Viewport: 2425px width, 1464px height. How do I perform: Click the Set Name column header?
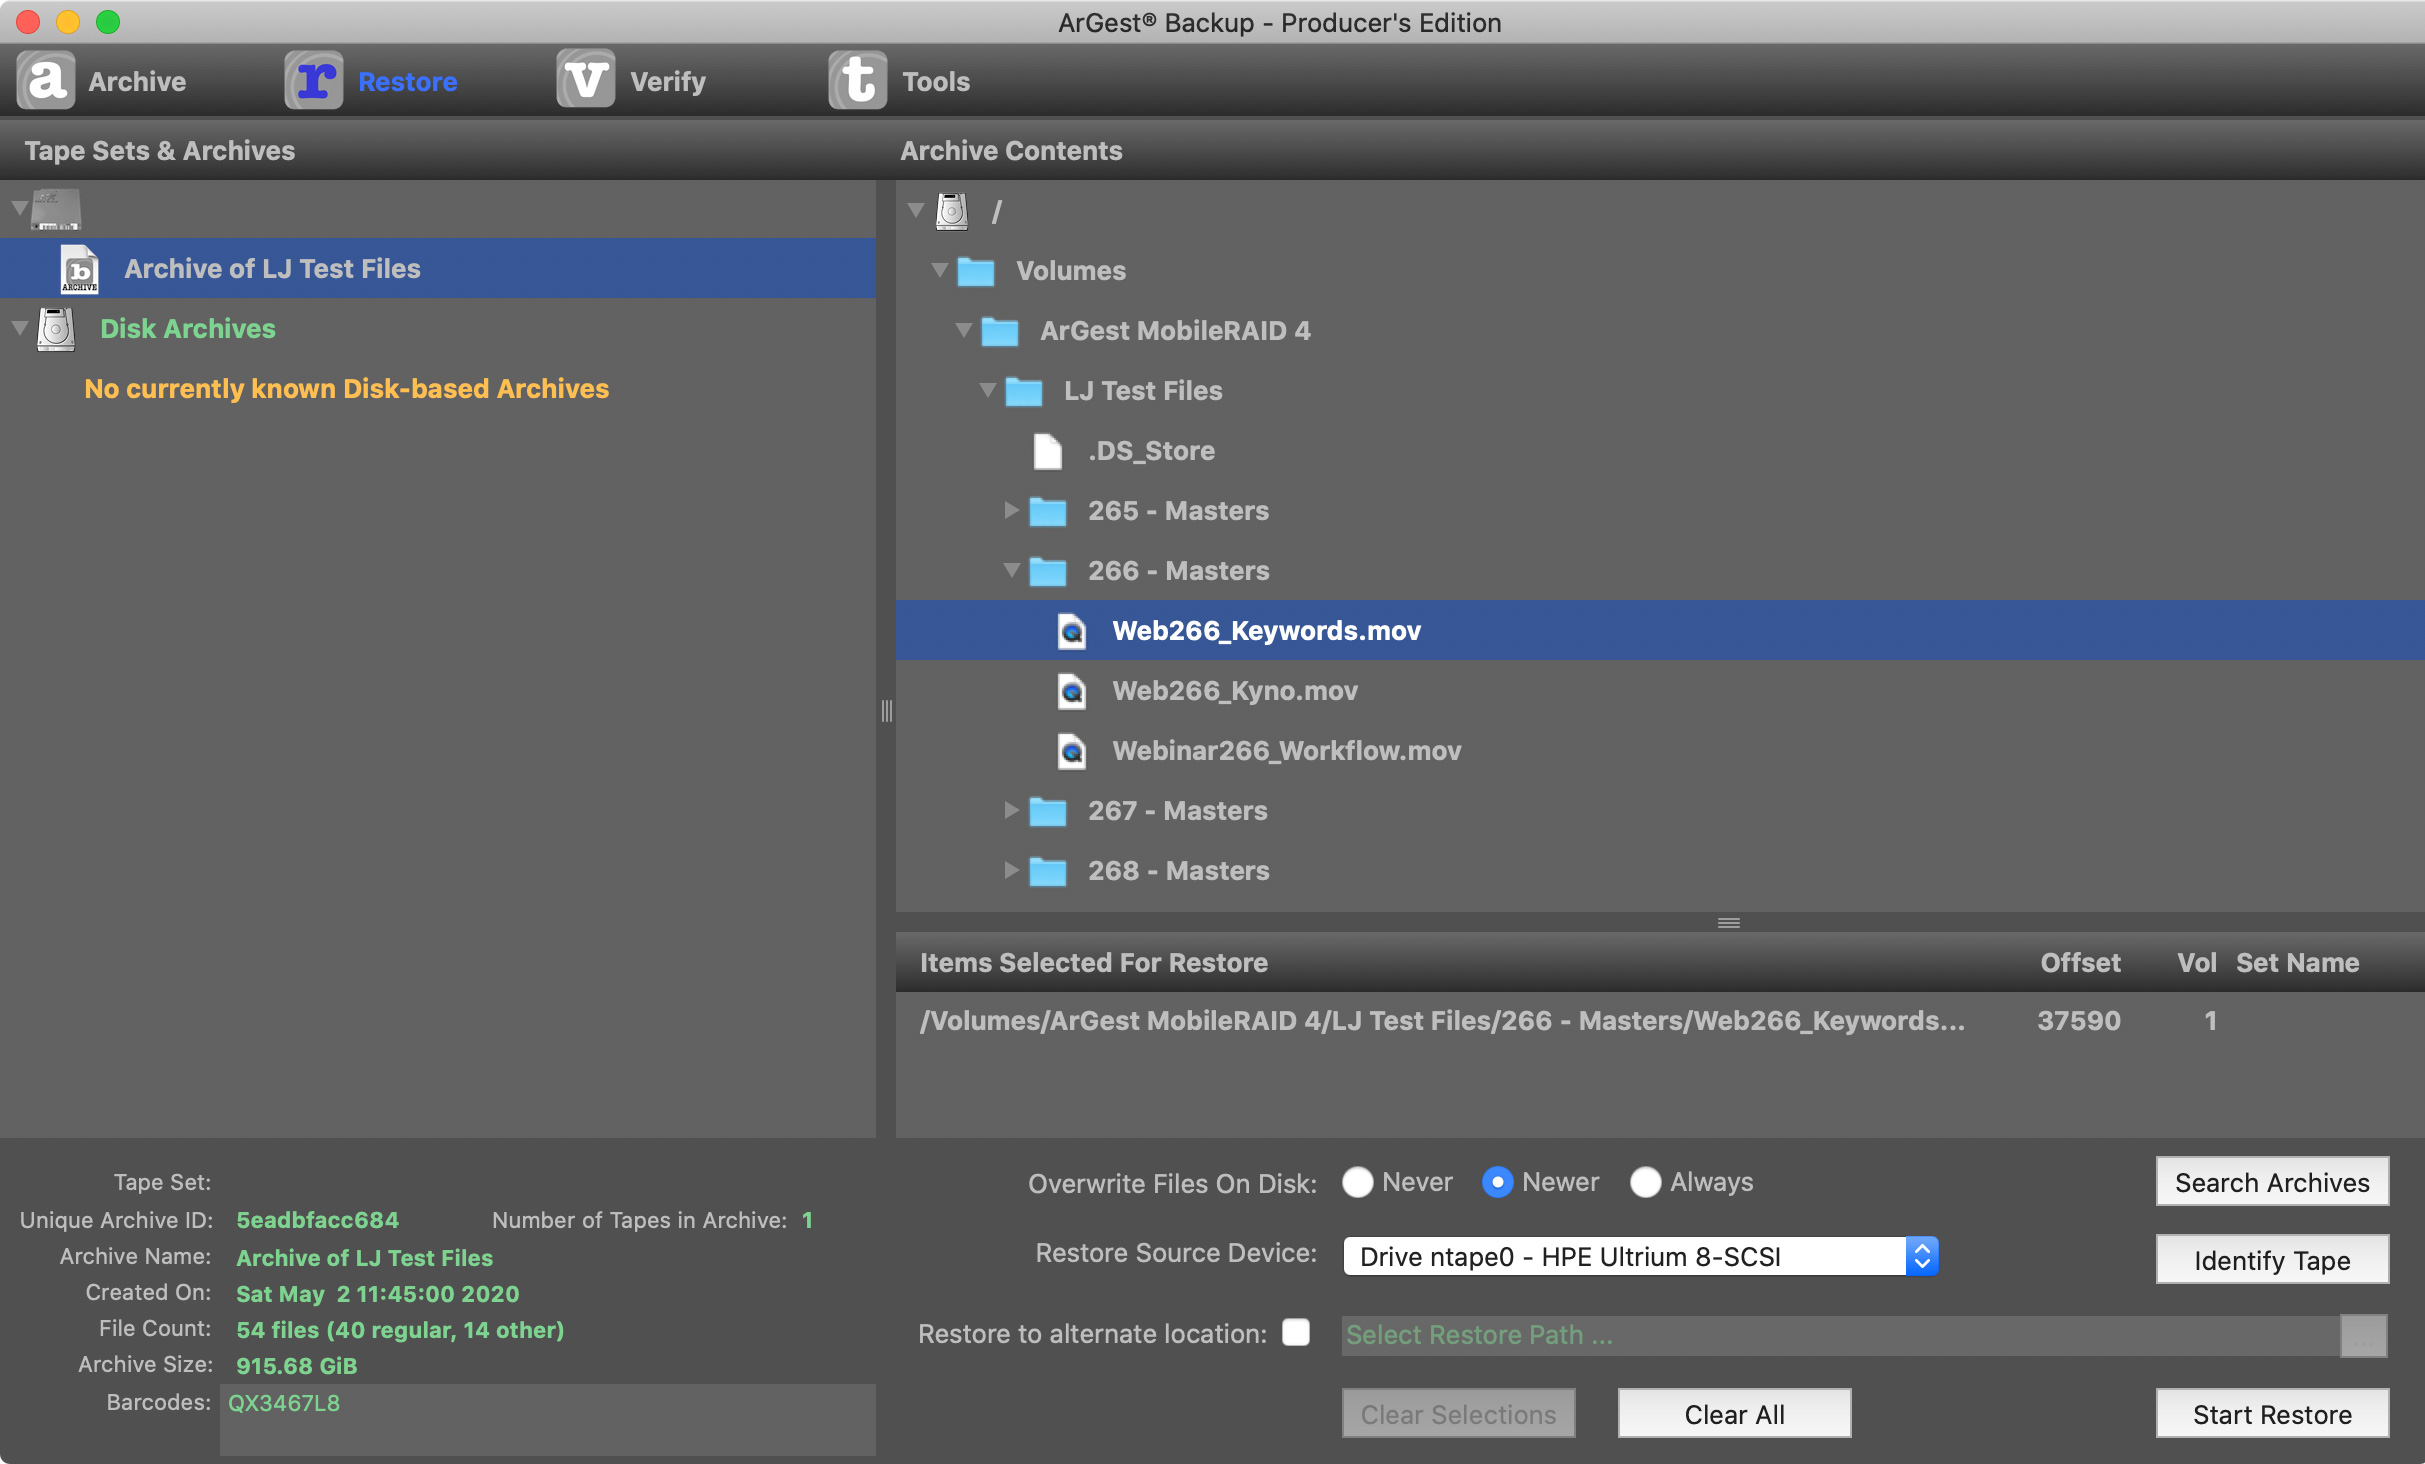(x=2297, y=962)
